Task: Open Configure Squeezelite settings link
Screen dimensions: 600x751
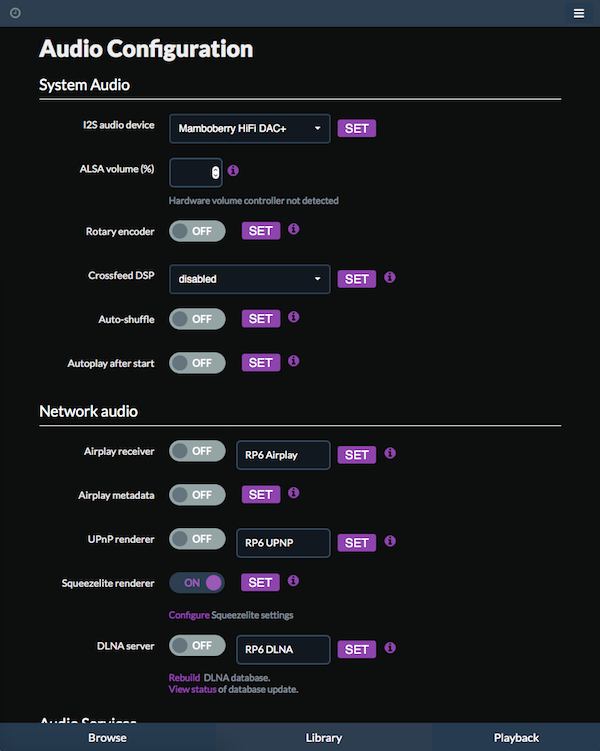Action: click(189, 615)
